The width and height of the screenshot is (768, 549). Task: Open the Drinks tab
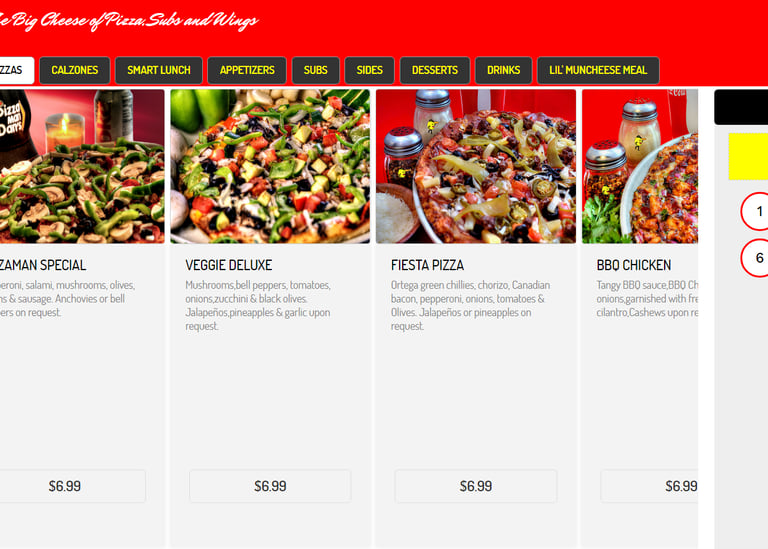pos(503,71)
